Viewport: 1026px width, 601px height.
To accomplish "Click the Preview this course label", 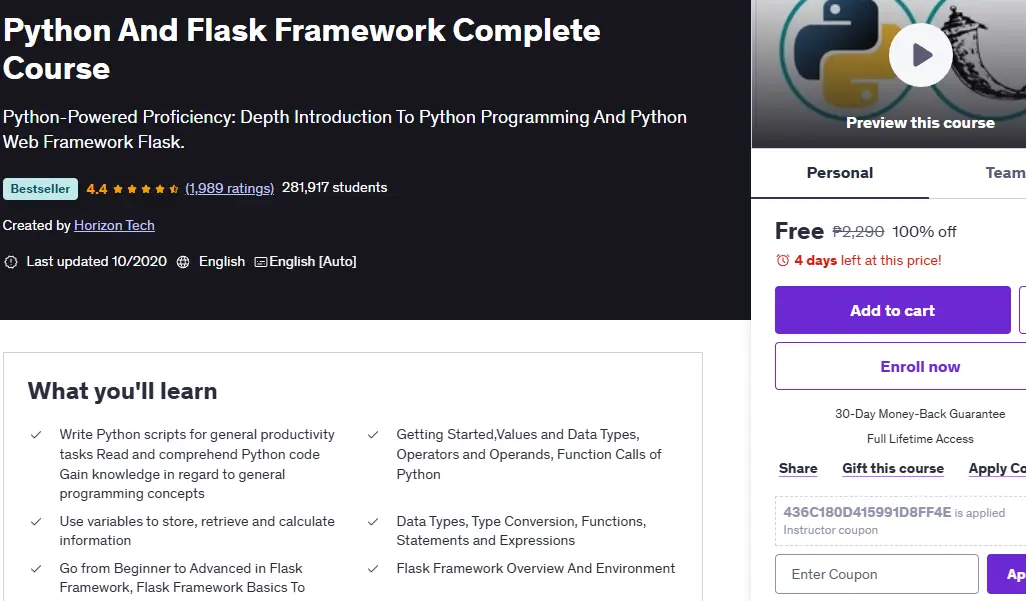I will tap(920, 123).
